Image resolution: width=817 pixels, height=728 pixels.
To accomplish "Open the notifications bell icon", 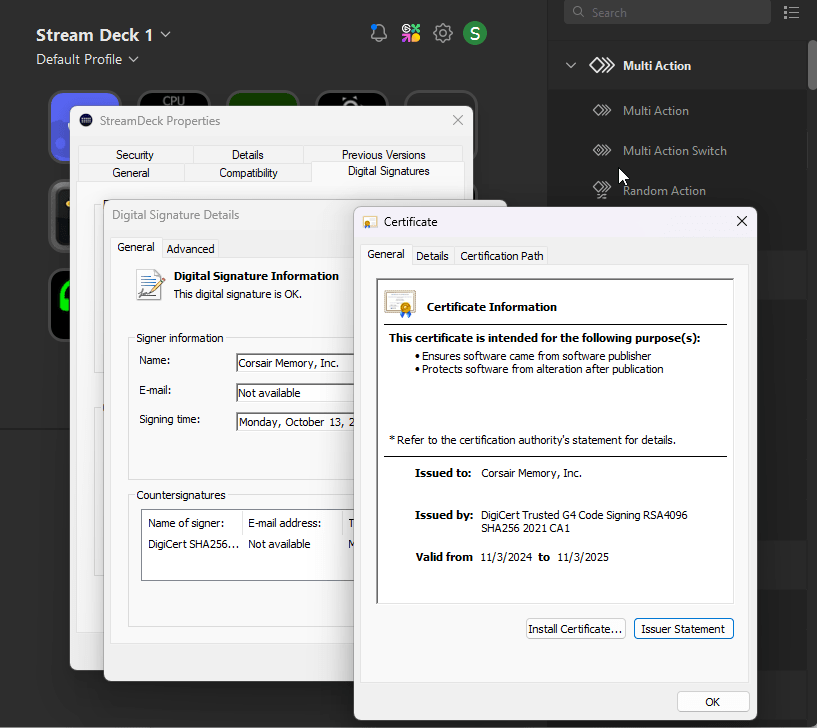I will [x=379, y=33].
